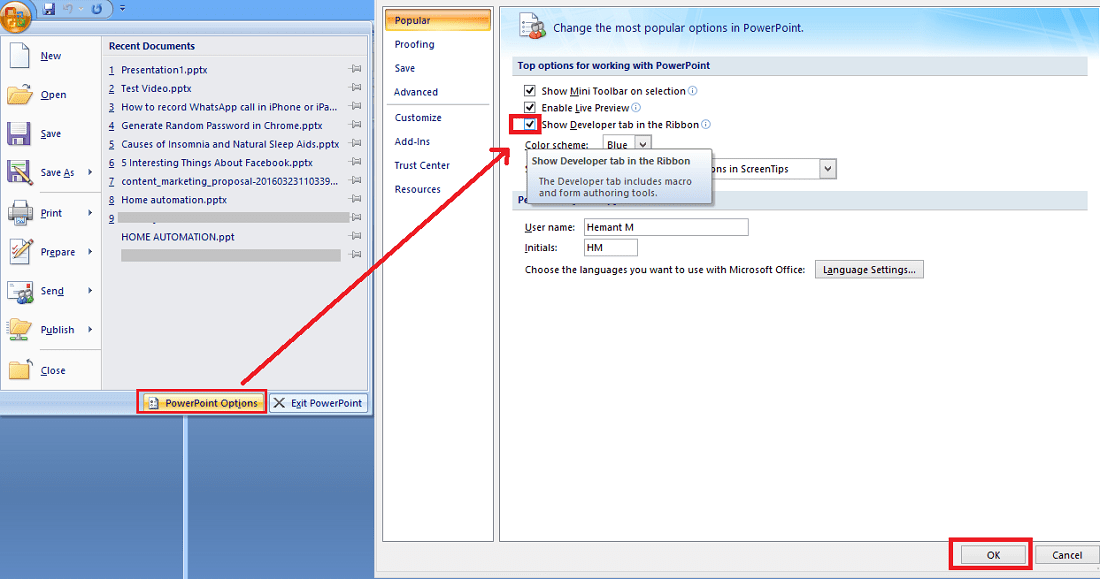The width and height of the screenshot is (1100, 579).
Task: Click OK in PowerPoint Options dialog
Action: click(993, 554)
